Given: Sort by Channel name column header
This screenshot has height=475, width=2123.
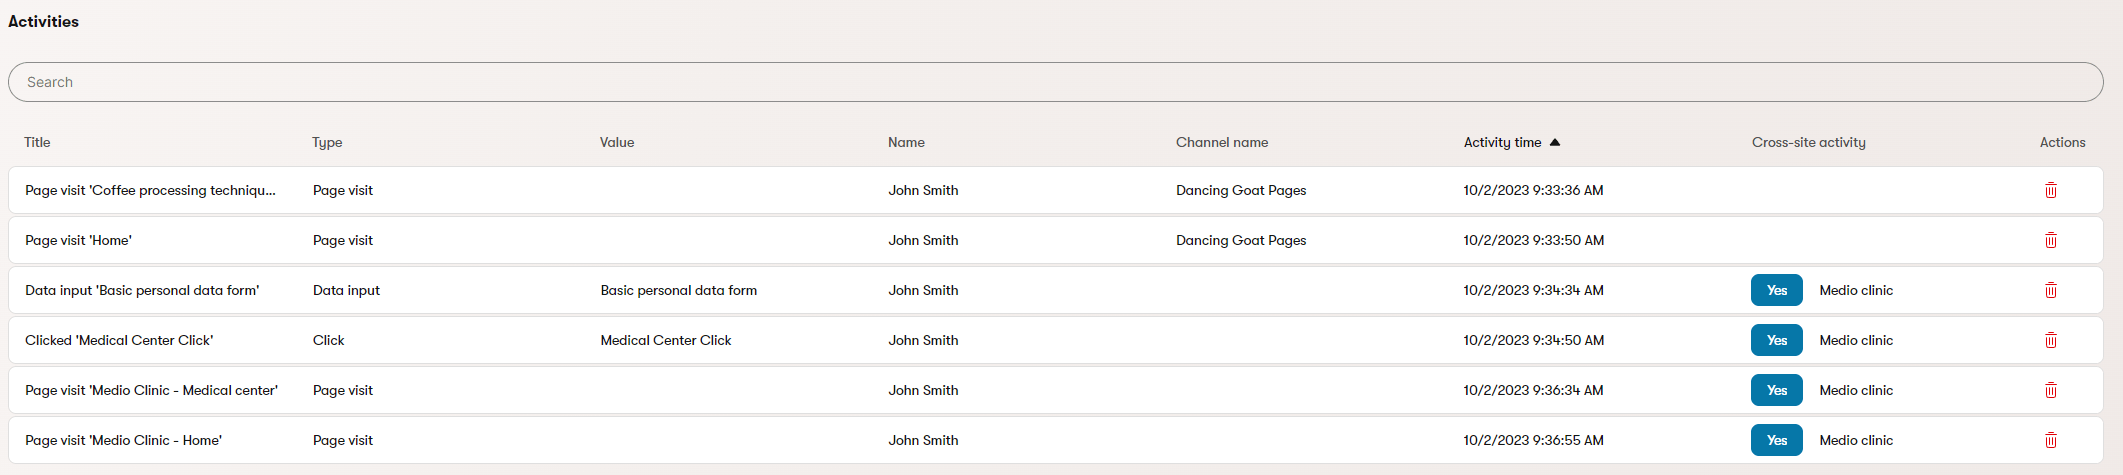Looking at the screenshot, I should click(x=1222, y=143).
